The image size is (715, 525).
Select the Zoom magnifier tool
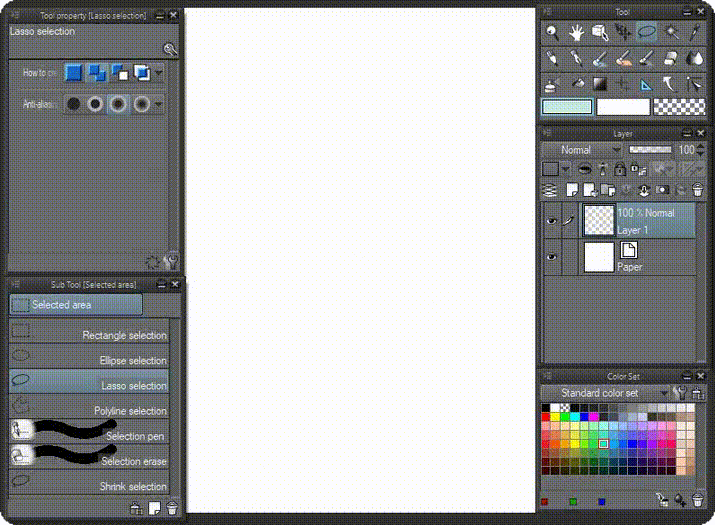pyautogui.click(x=552, y=33)
